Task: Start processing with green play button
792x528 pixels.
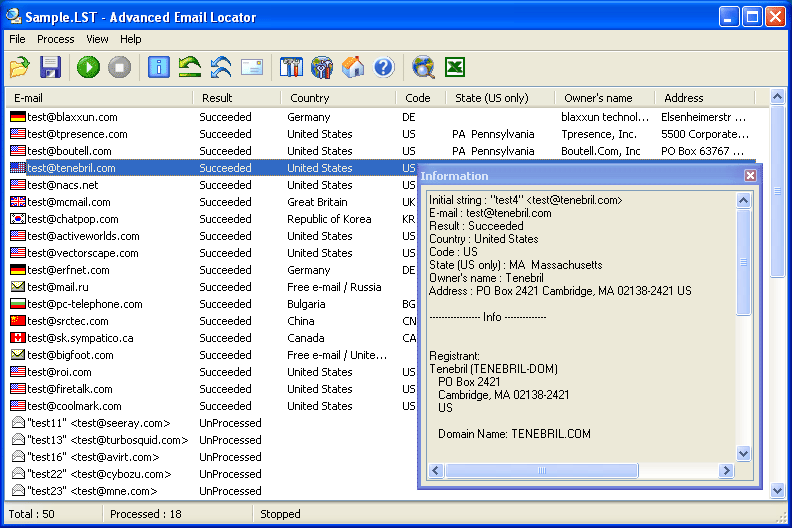Action: click(x=88, y=67)
